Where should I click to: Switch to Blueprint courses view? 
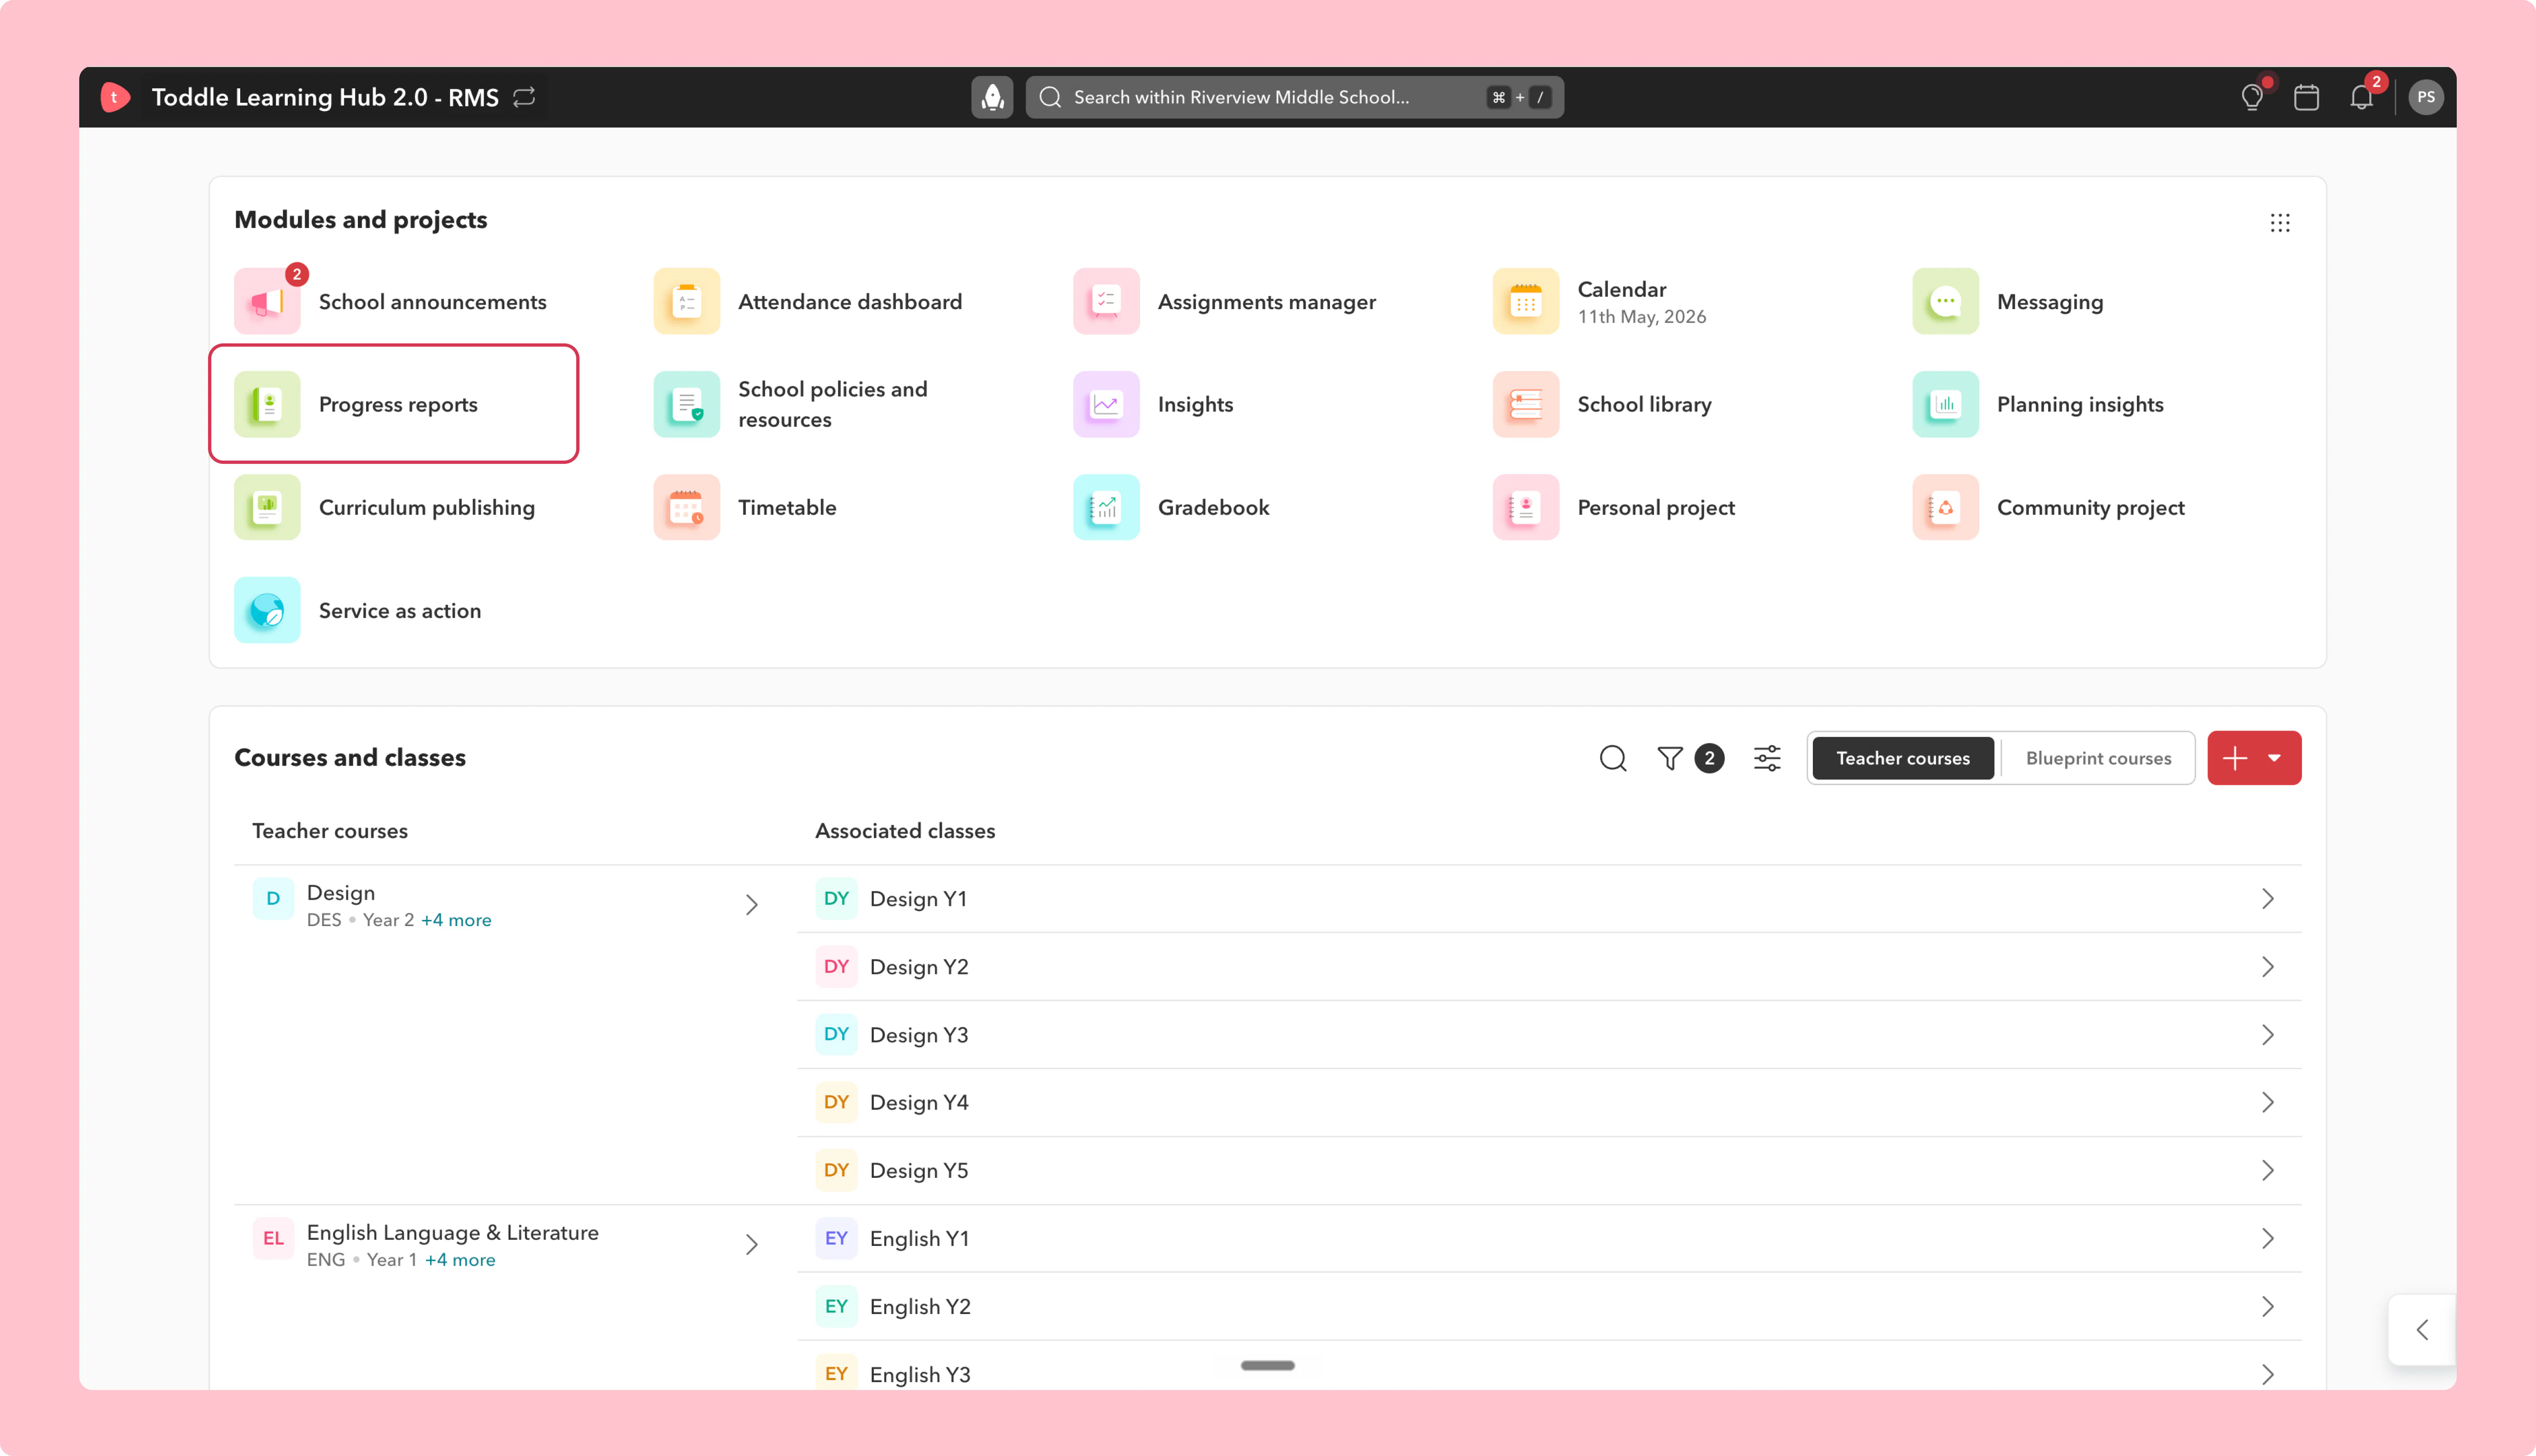[x=2098, y=758]
